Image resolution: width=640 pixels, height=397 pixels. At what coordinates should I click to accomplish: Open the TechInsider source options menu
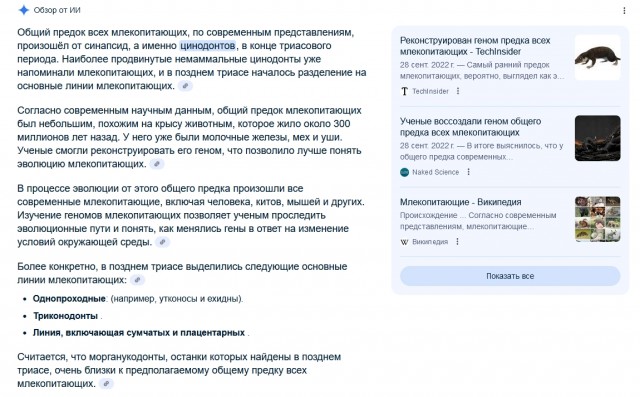click(458, 91)
